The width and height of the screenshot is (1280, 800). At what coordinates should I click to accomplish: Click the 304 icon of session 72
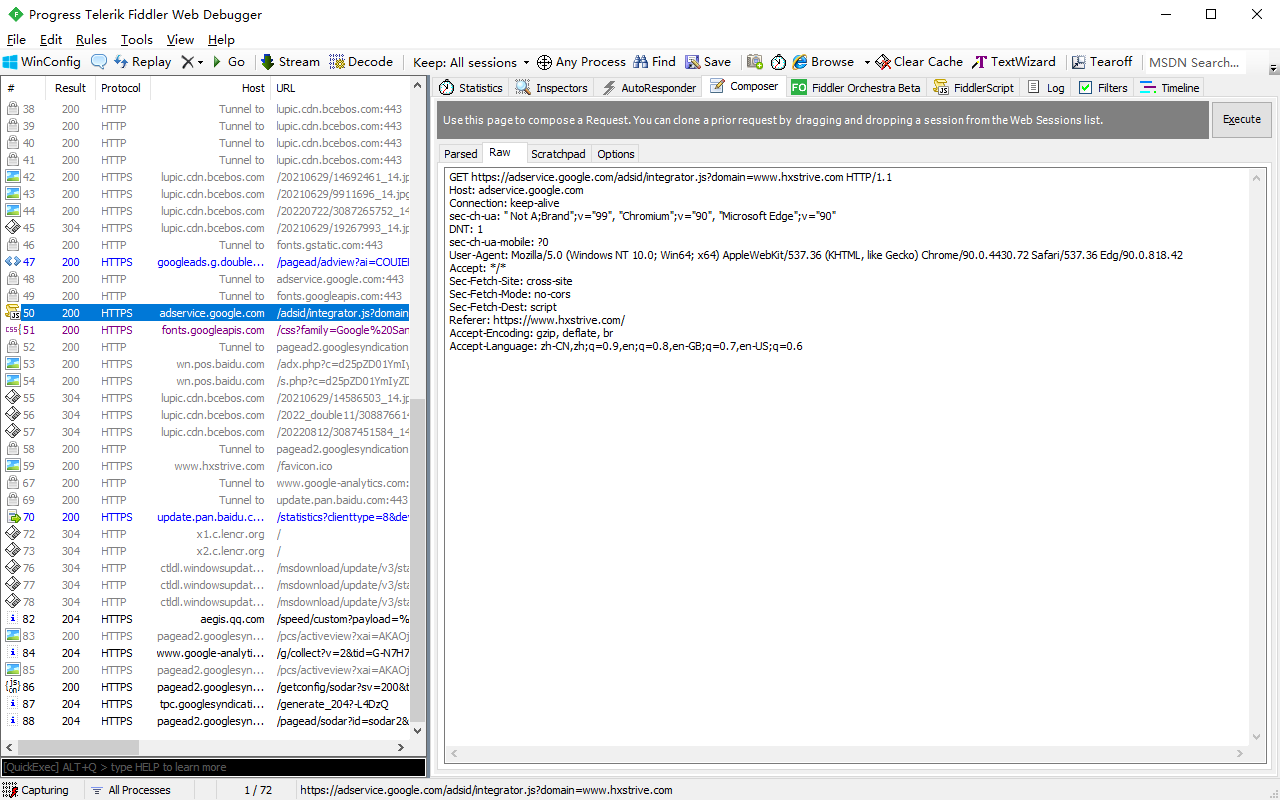pyautogui.click(x=13, y=534)
